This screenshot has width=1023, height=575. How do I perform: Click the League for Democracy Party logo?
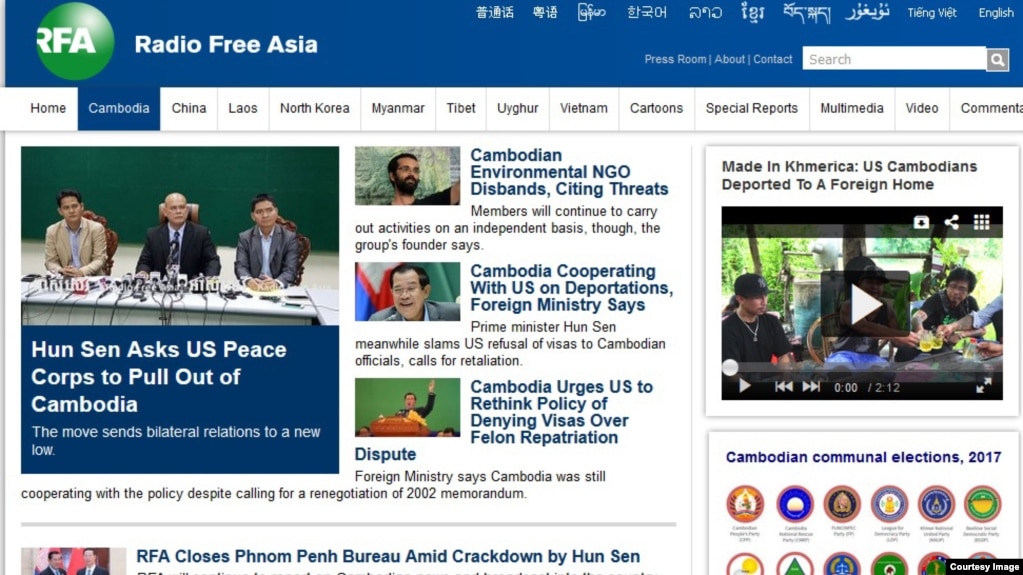click(x=889, y=504)
